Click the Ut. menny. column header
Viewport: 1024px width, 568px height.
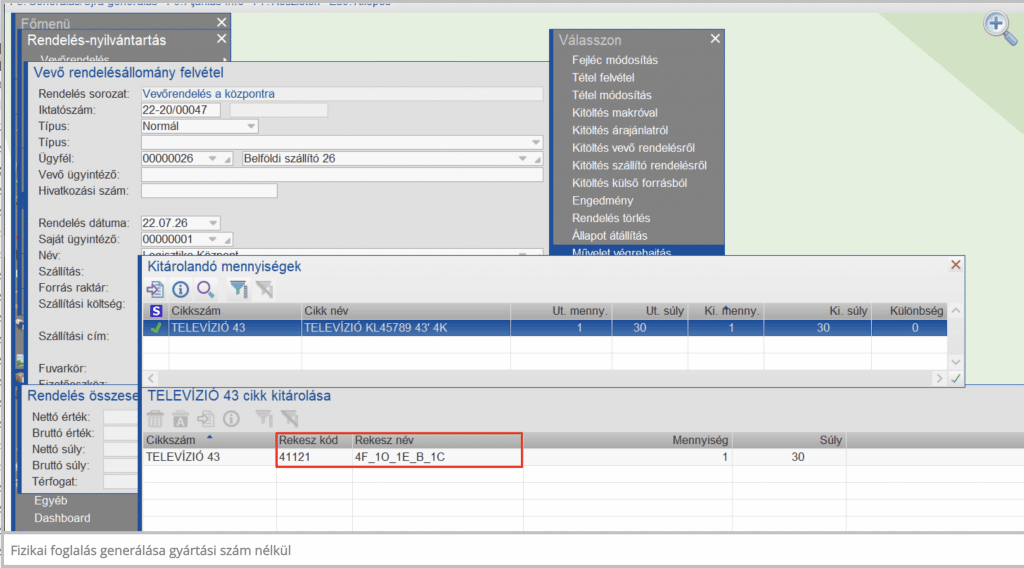561,311
